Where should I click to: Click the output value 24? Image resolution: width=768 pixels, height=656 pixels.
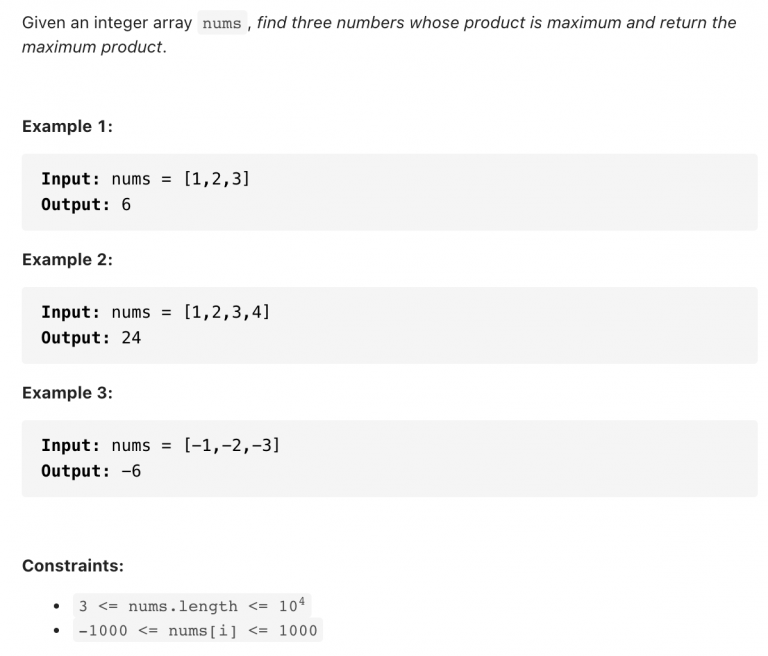point(131,338)
